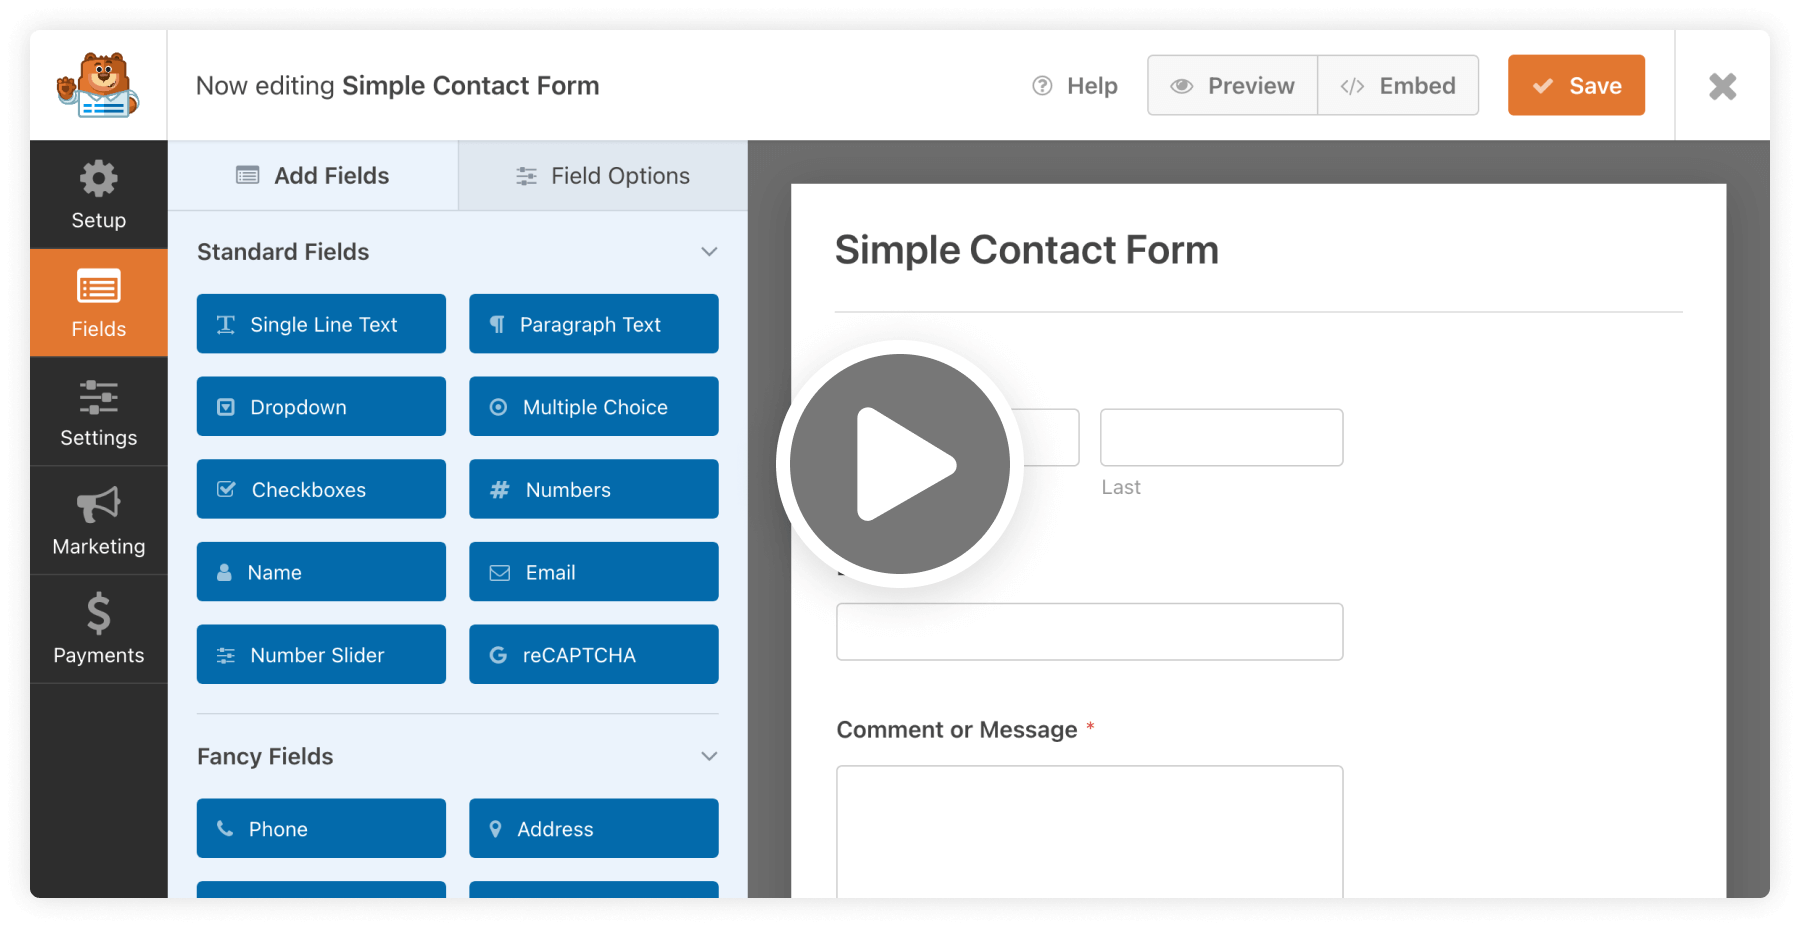Open the Setup section in the sidebar

pyautogui.click(x=98, y=194)
